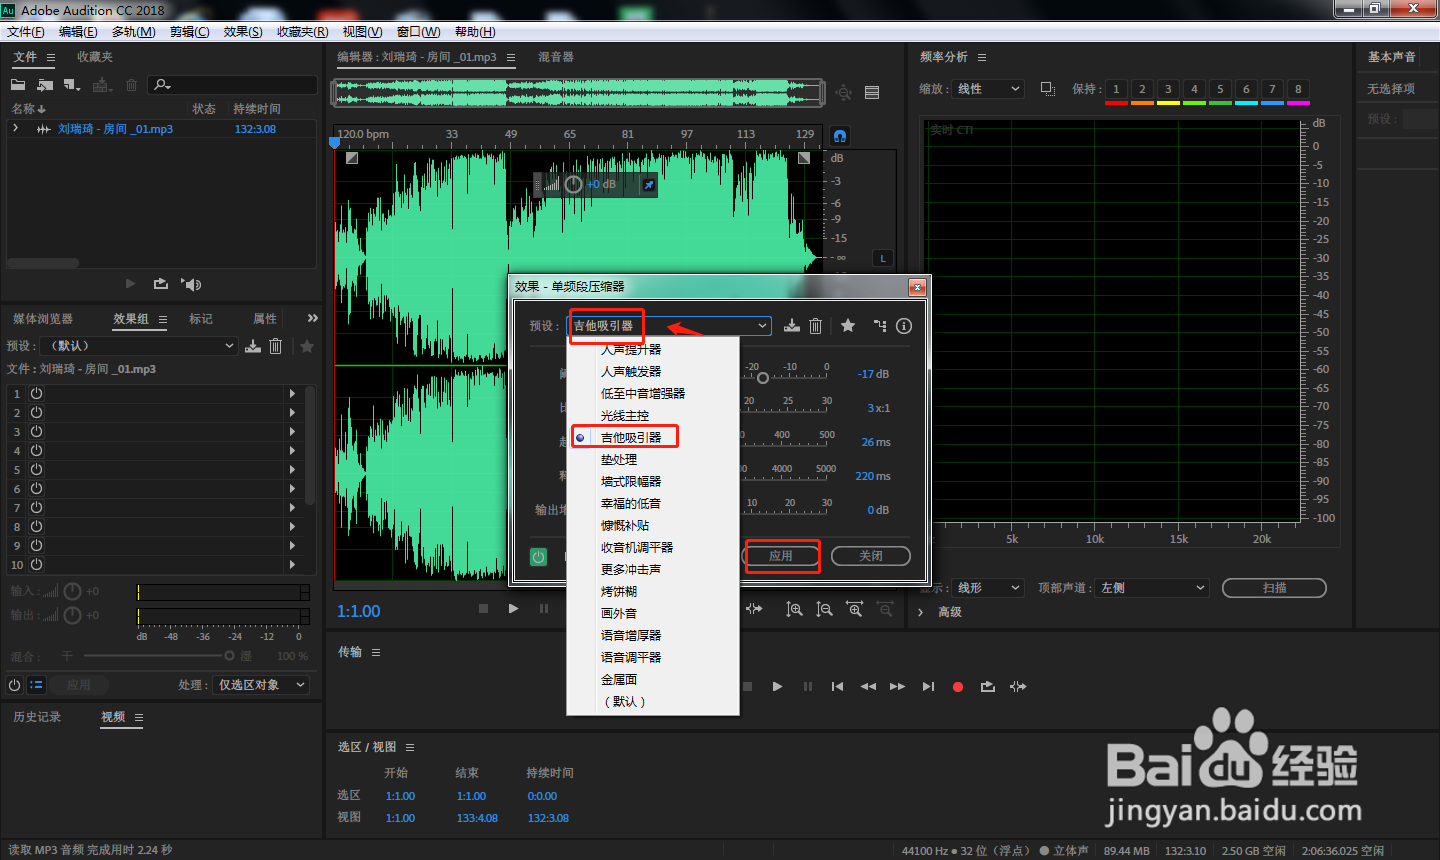Expand effects slot 2 arrow menu
Screen dimensions: 1440x860
[x=292, y=413]
